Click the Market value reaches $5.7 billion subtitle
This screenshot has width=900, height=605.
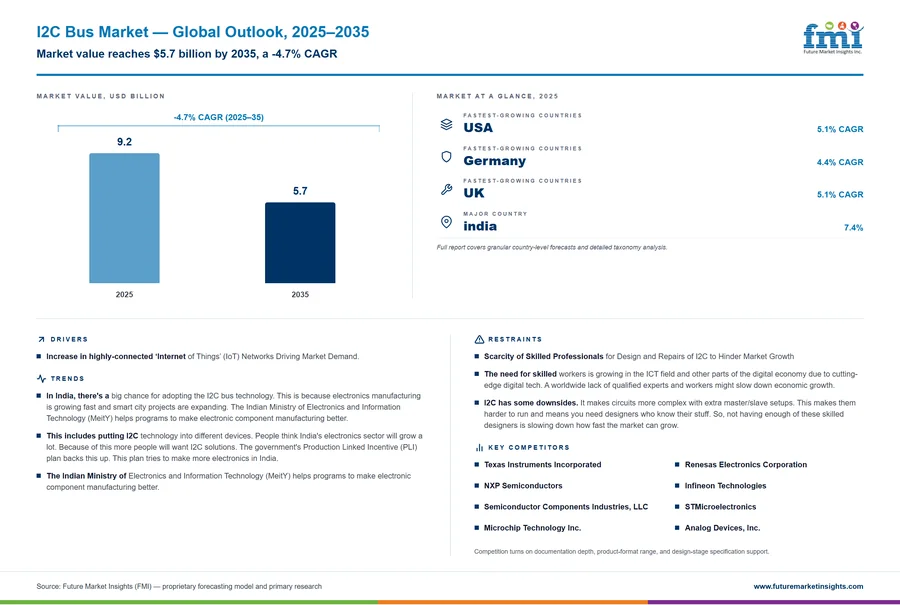click(187, 54)
